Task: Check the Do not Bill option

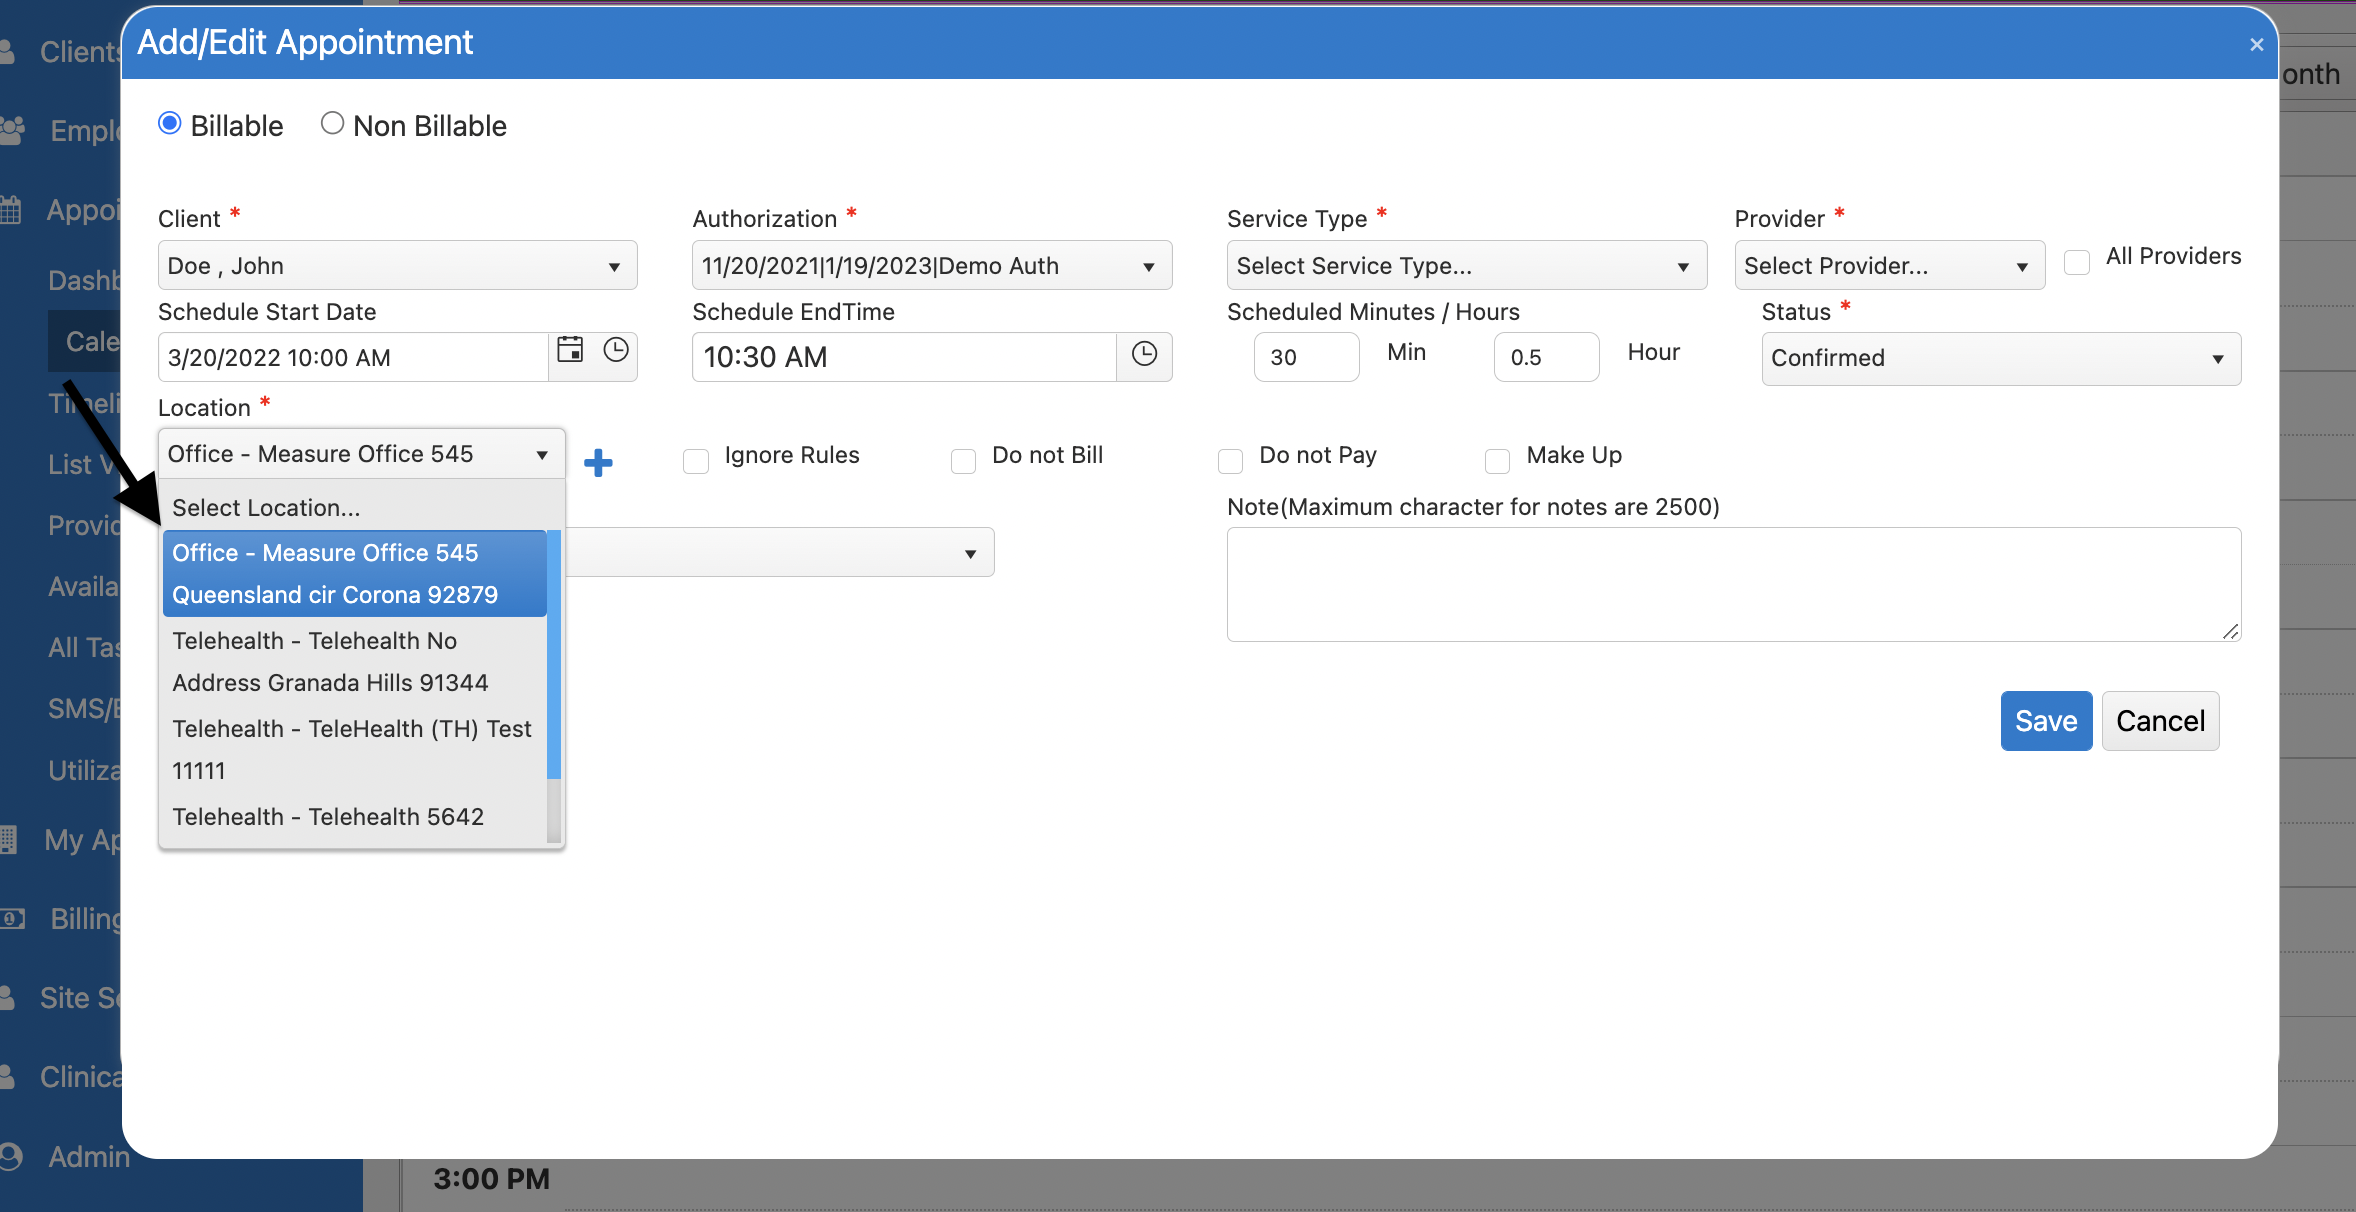Action: [963, 460]
